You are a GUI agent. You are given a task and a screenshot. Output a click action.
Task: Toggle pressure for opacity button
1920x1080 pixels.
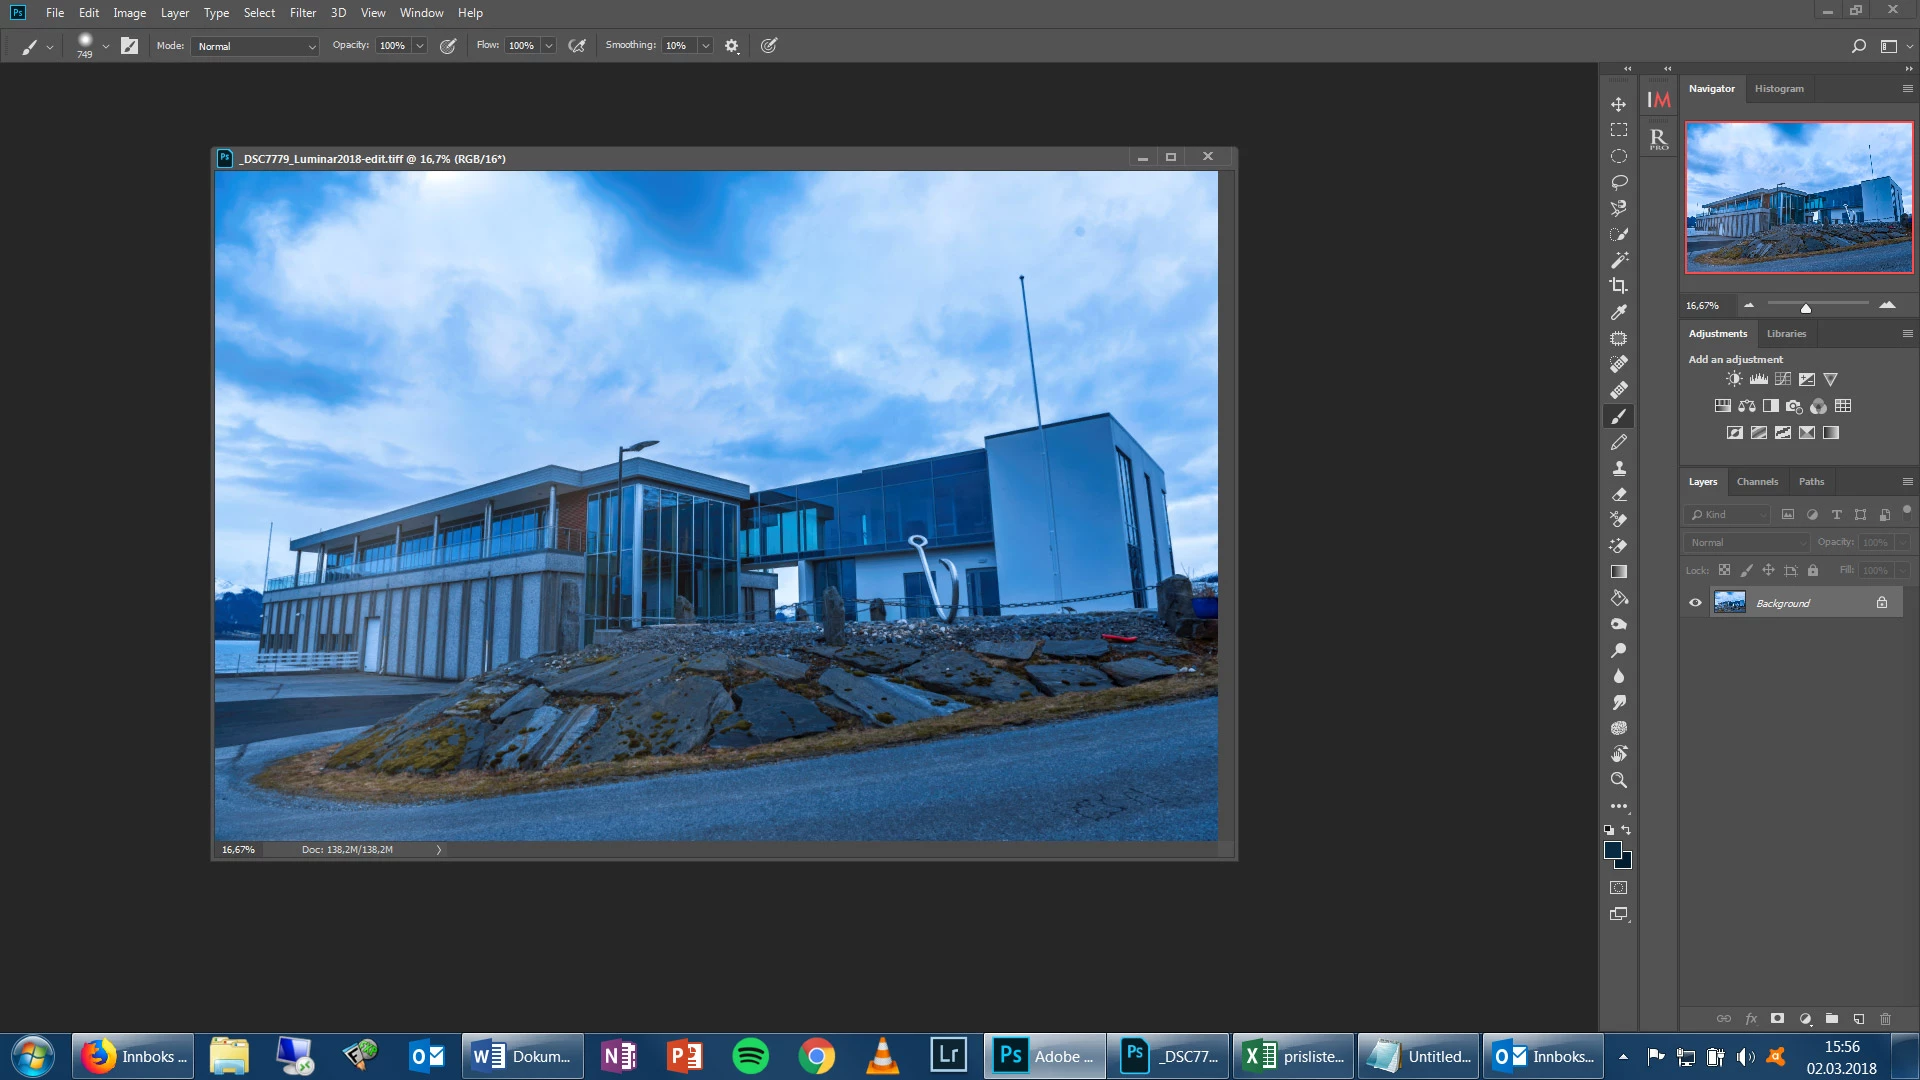(x=448, y=46)
